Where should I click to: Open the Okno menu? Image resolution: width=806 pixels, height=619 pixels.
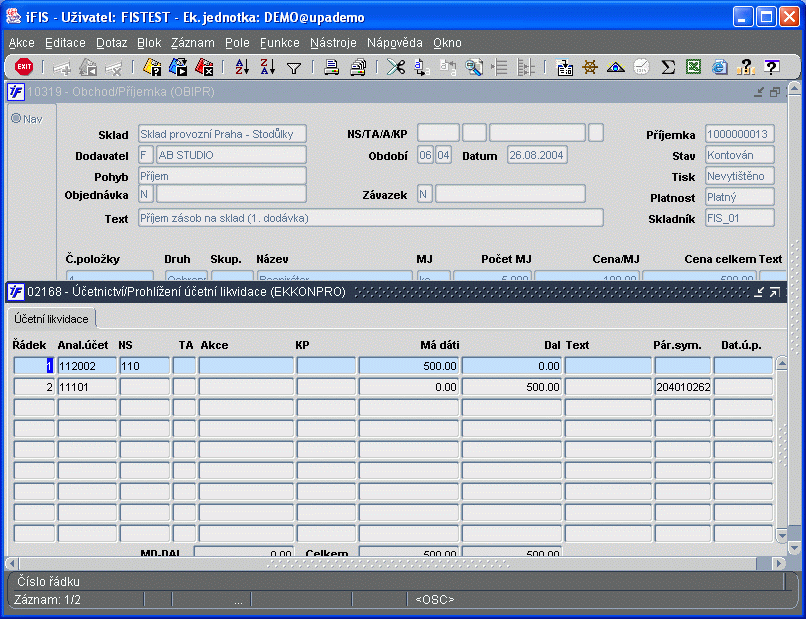pyautogui.click(x=447, y=43)
